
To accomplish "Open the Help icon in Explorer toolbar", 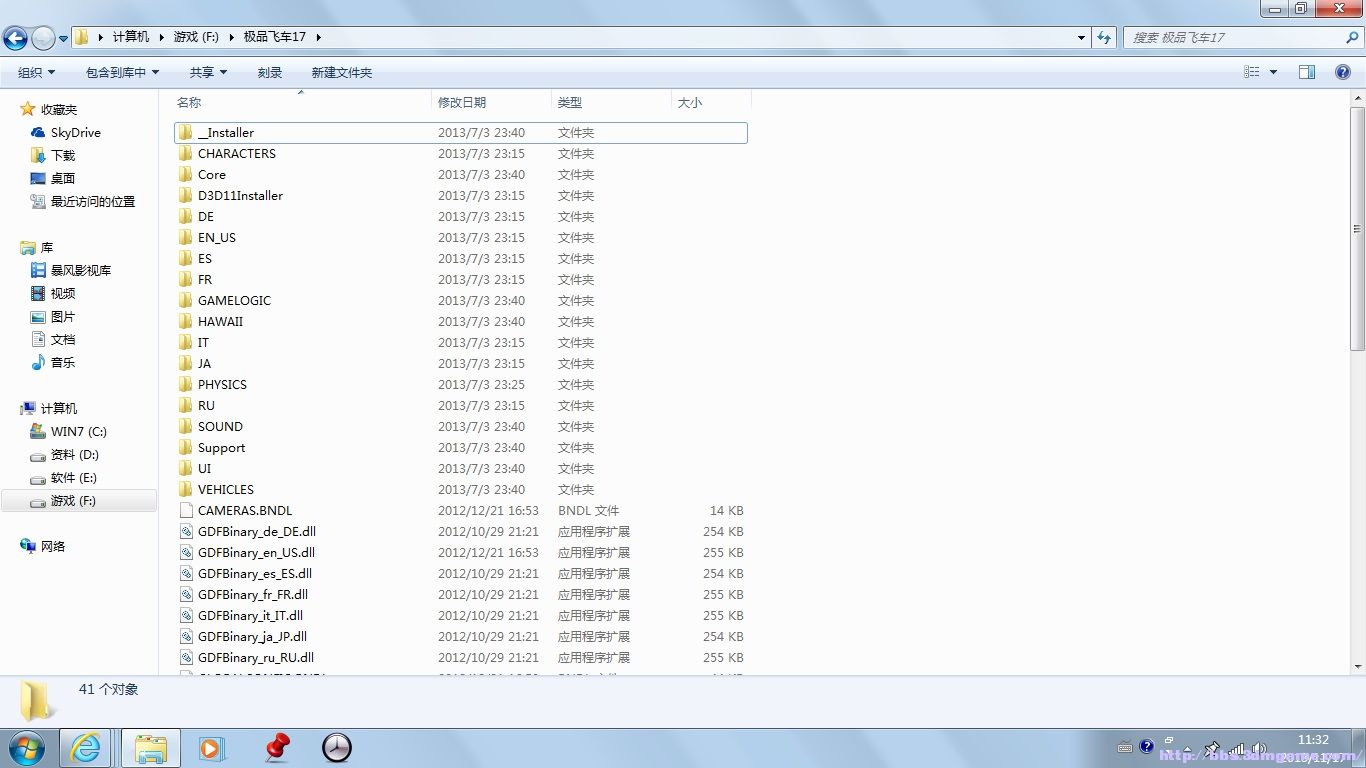I will click(1341, 71).
